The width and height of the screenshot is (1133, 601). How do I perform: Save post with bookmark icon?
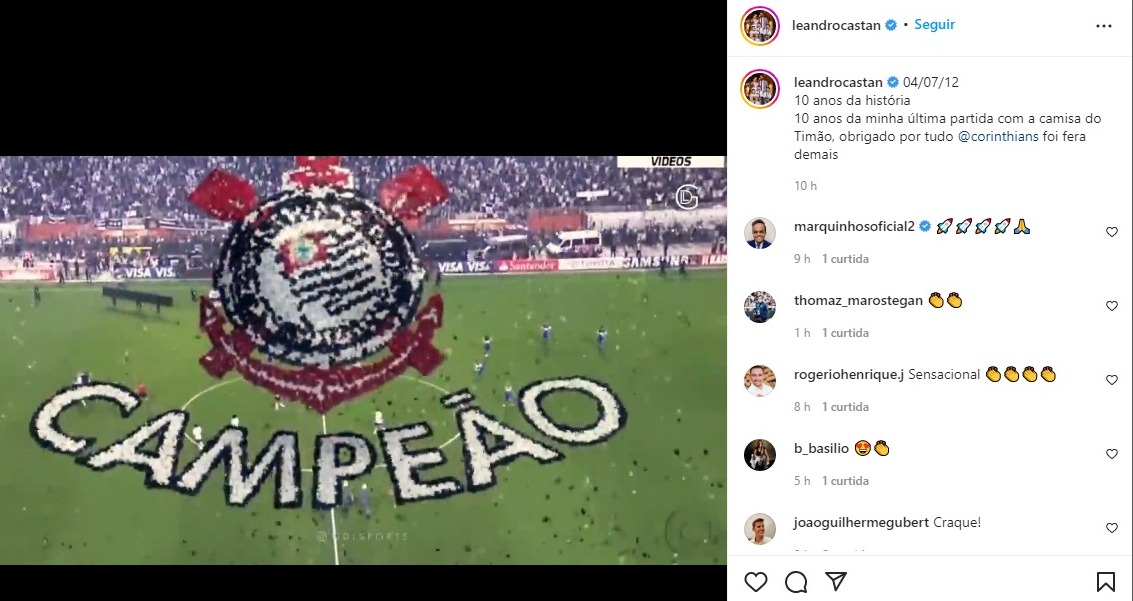click(1106, 581)
